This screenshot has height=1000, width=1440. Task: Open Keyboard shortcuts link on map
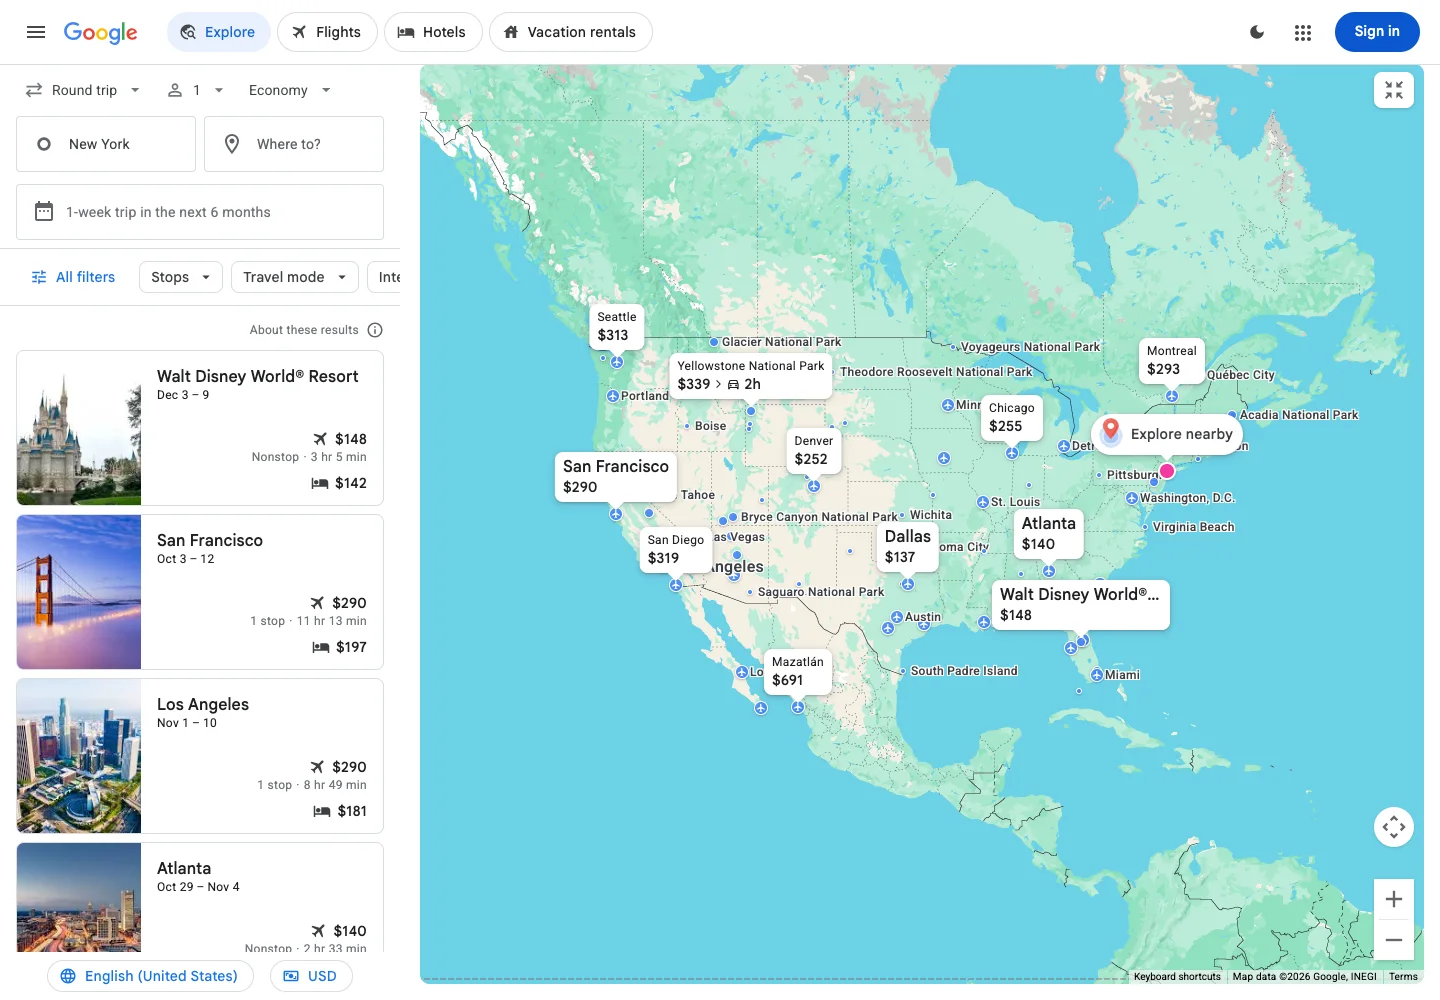1177,977
